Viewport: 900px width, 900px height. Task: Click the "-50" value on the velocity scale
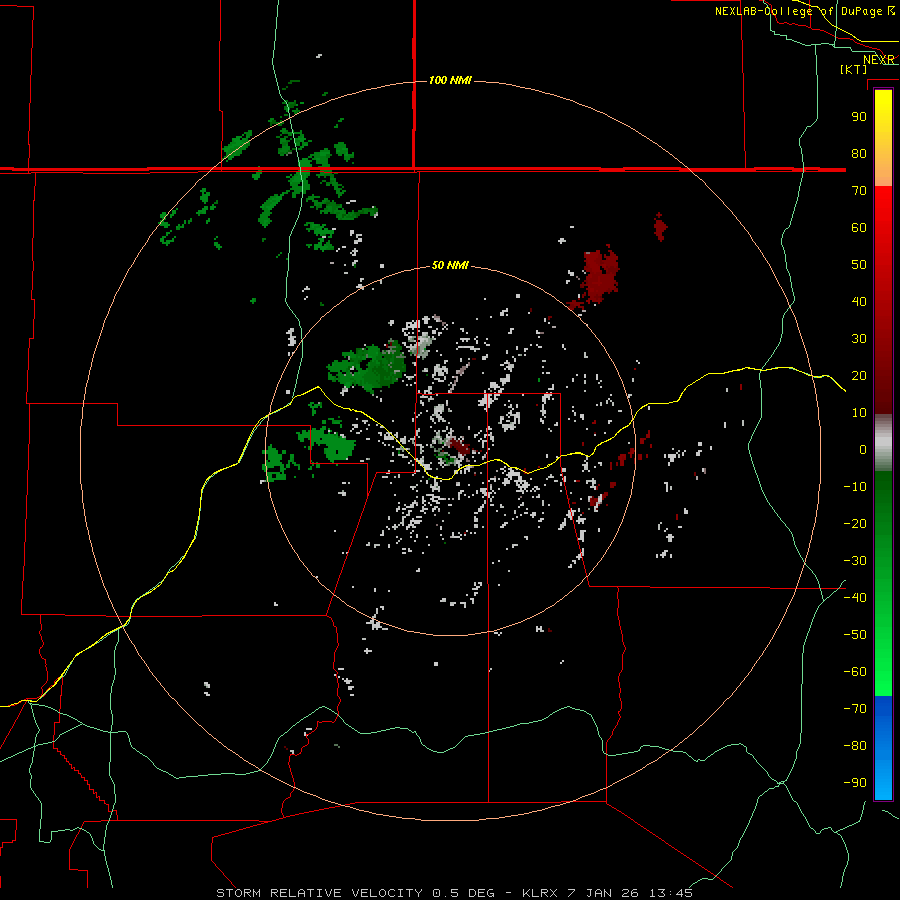[x=855, y=635]
